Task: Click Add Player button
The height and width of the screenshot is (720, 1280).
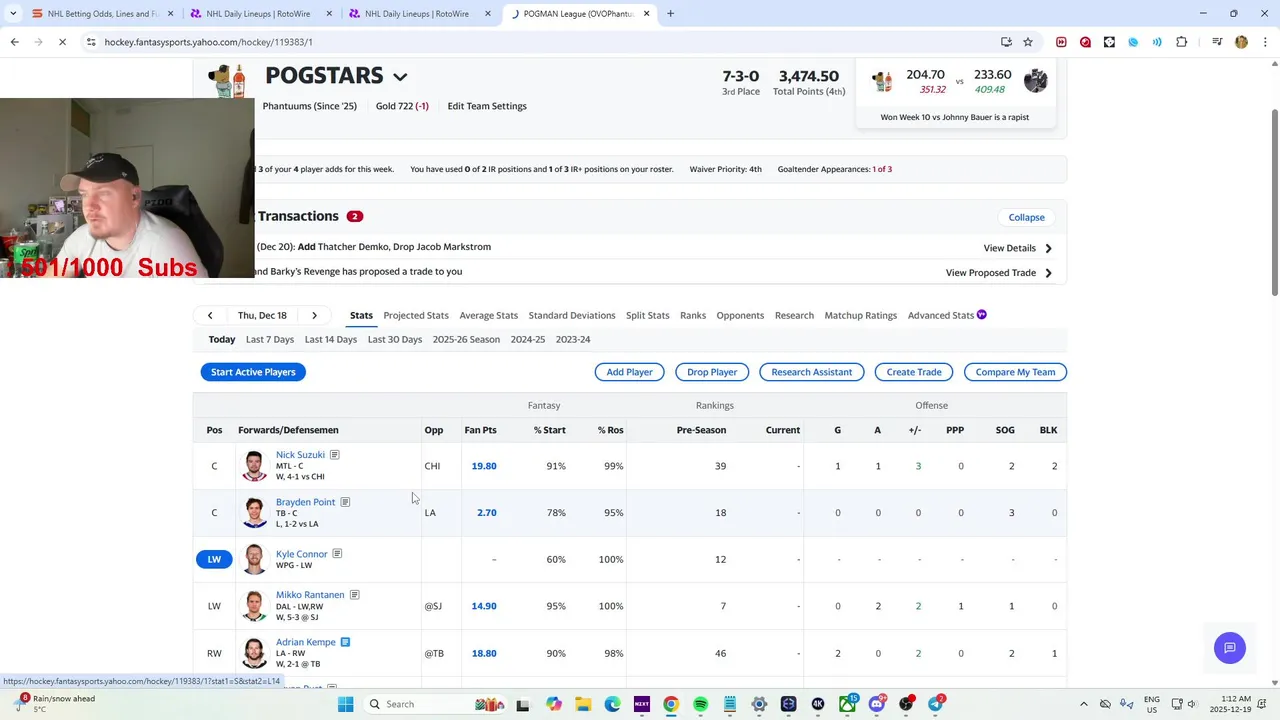Action: coord(630,372)
